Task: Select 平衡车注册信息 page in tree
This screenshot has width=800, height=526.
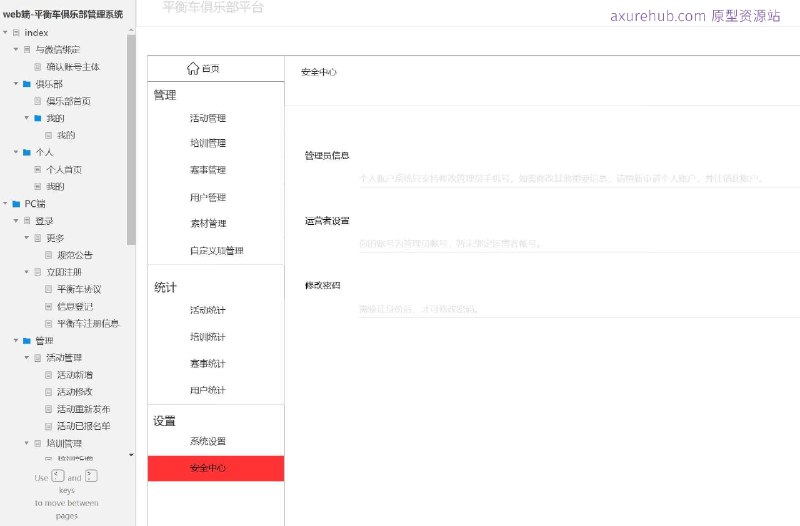Action: point(88,323)
